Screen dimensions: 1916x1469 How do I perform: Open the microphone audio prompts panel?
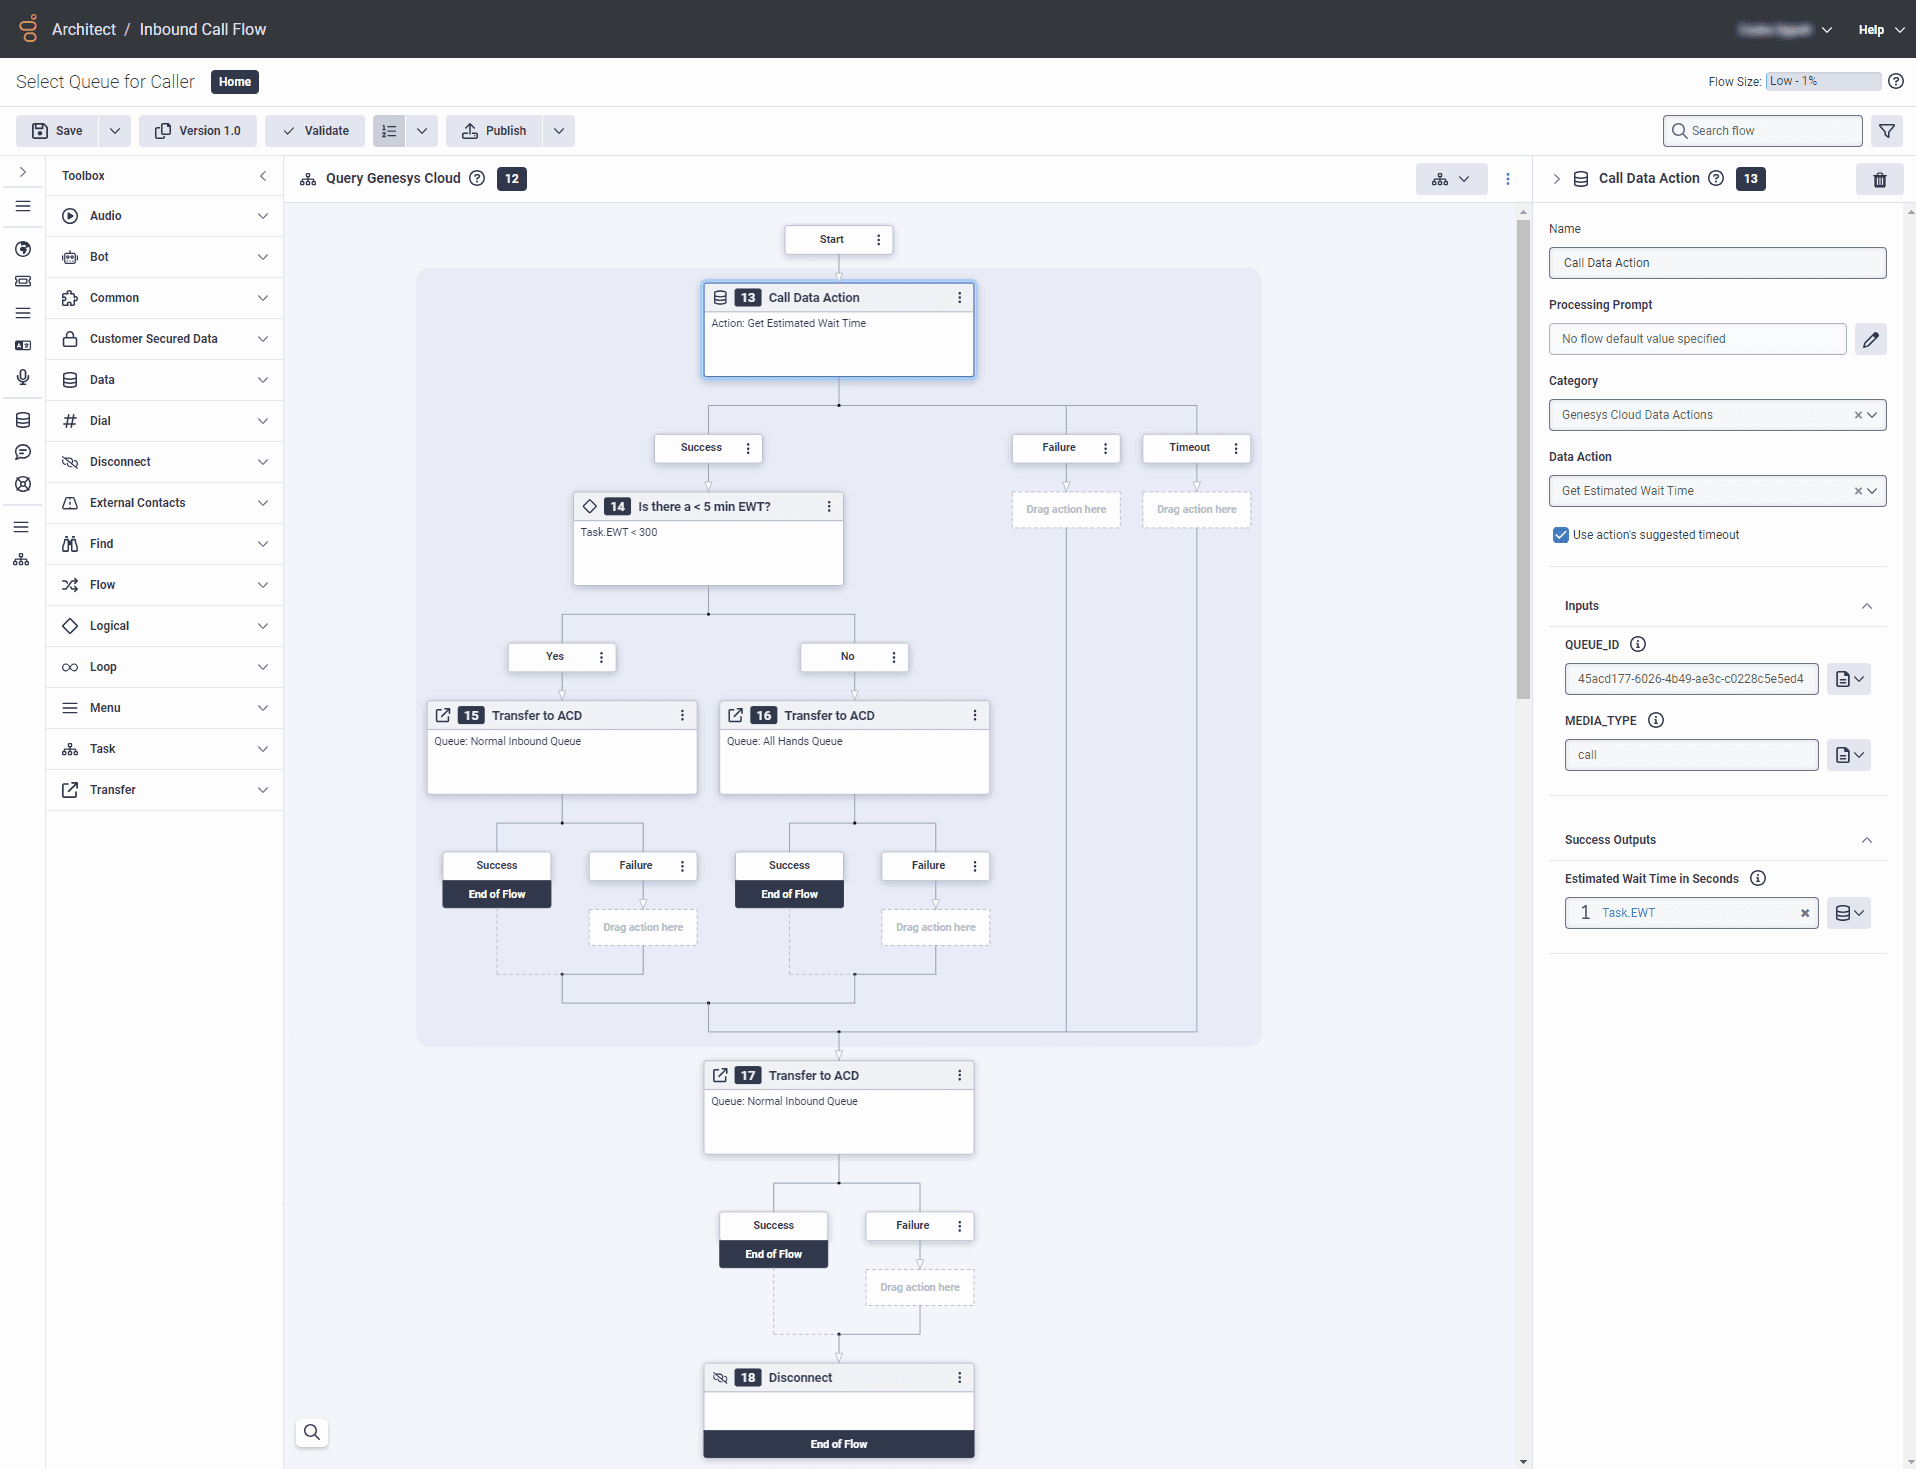(22, 377)
